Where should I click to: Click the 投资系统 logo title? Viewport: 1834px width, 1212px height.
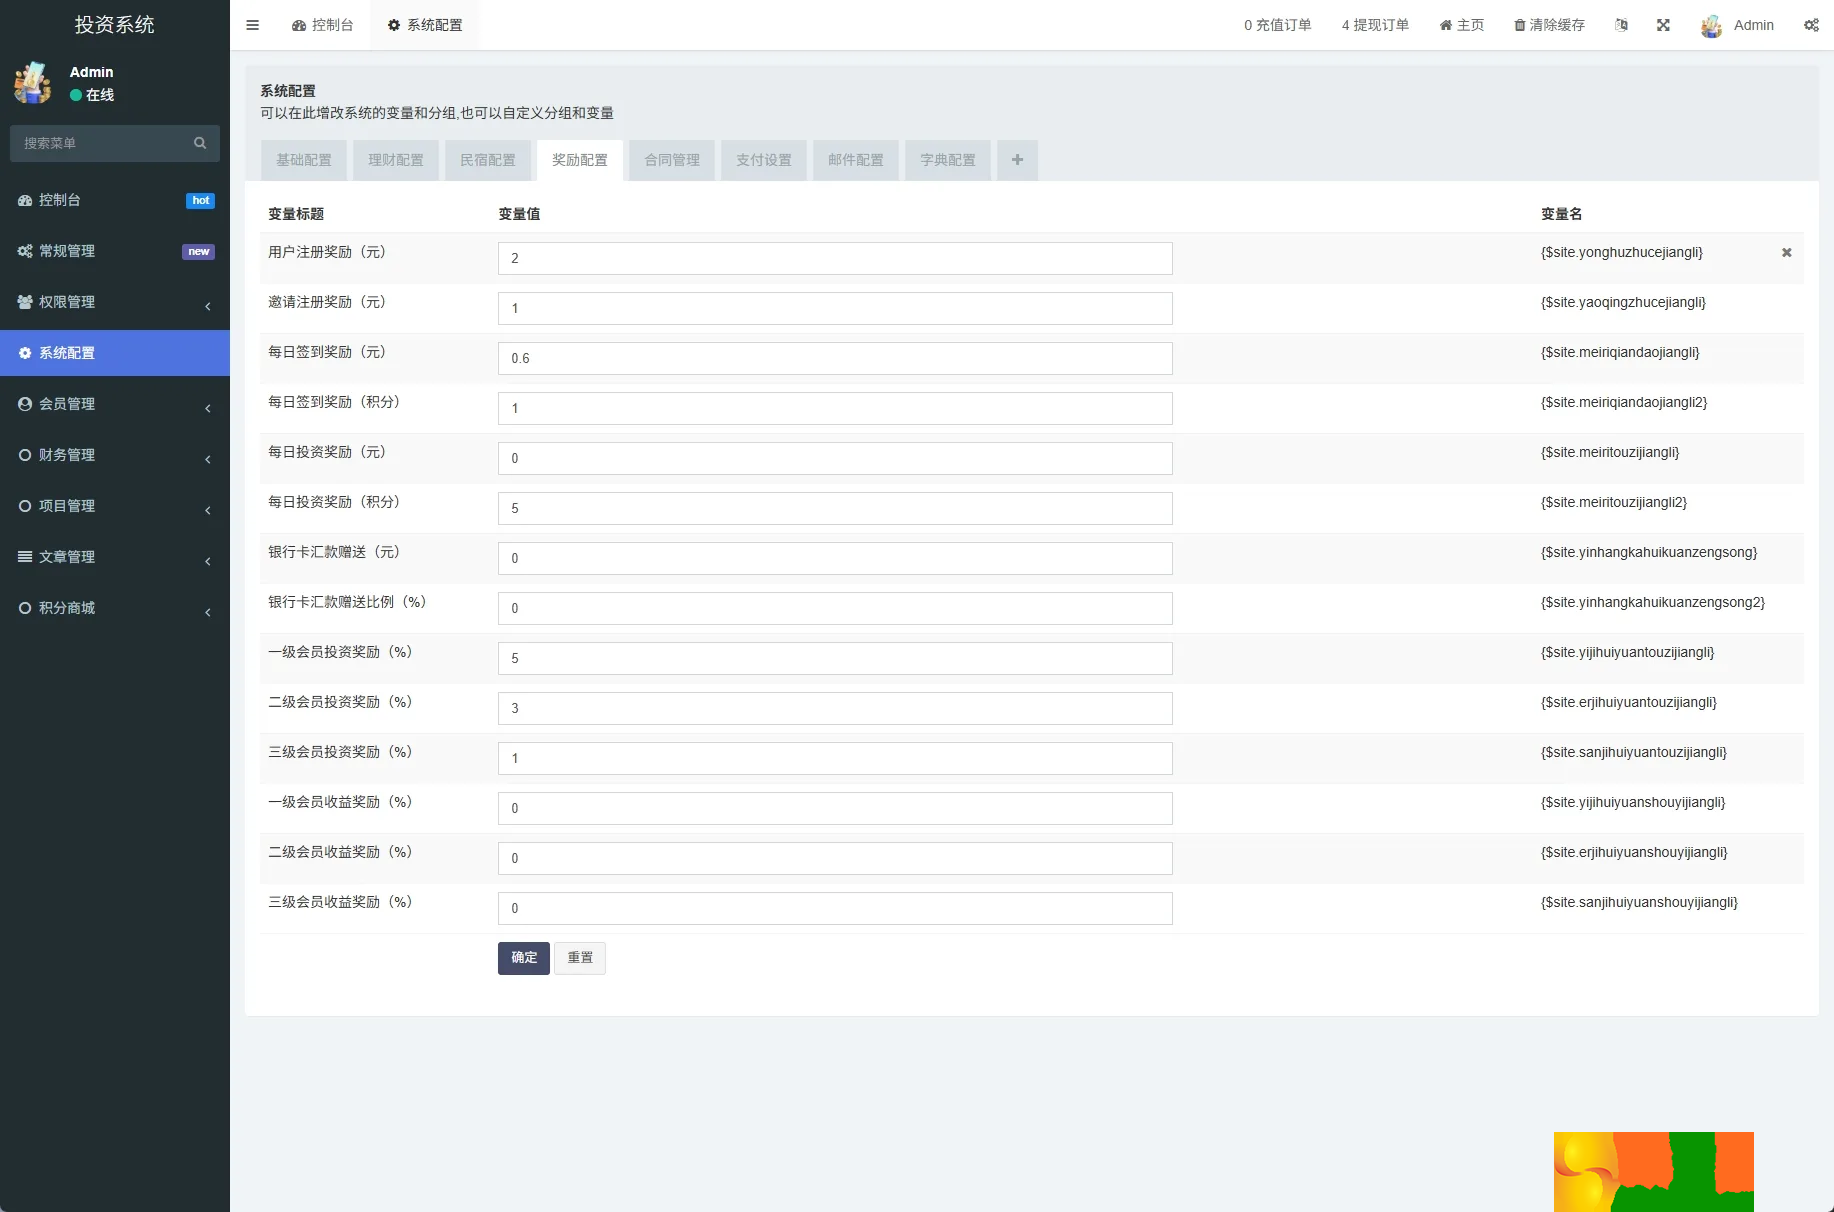tap(115, 25)
